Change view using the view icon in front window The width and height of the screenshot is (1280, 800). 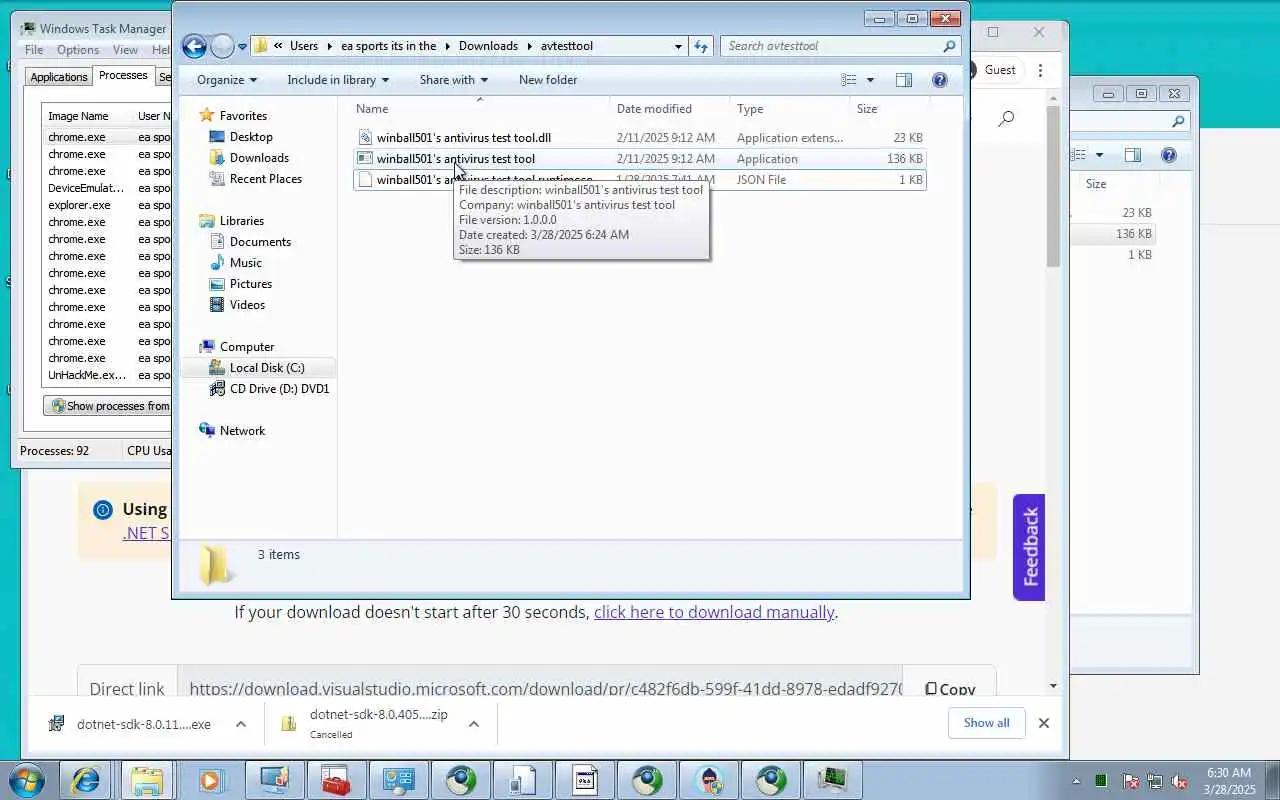849,80
